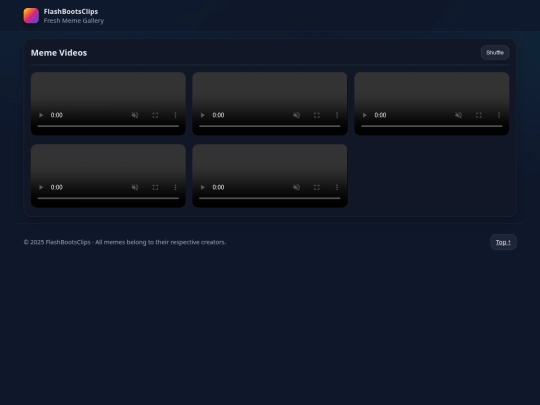540x405 pixels.
Task: Click the 0:00 time on bottom-middle video
Action: (x=218, y=187)
